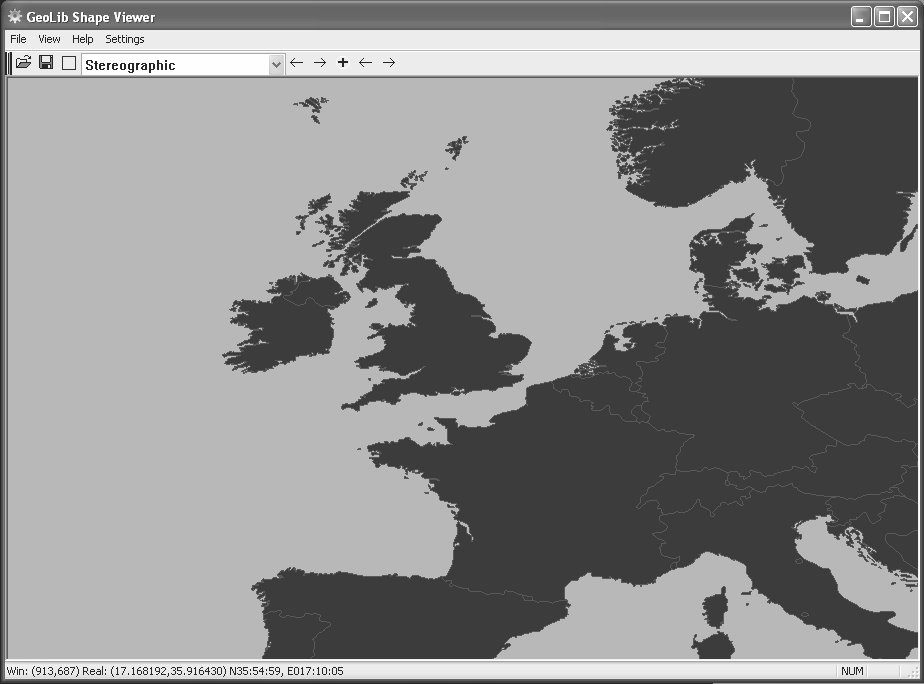Click the GeoLib gear icon in title bar

(15, 16)
